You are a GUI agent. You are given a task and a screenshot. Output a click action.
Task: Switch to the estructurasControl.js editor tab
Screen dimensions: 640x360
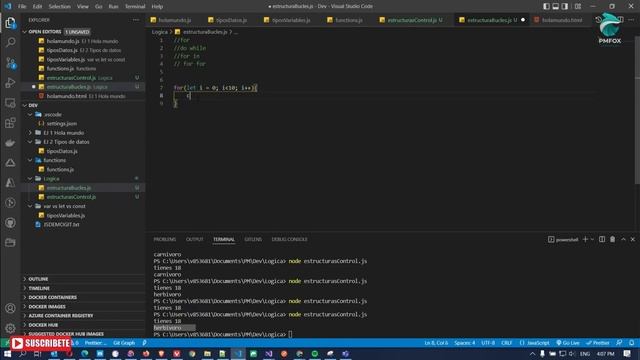click(x=414, y=20)
